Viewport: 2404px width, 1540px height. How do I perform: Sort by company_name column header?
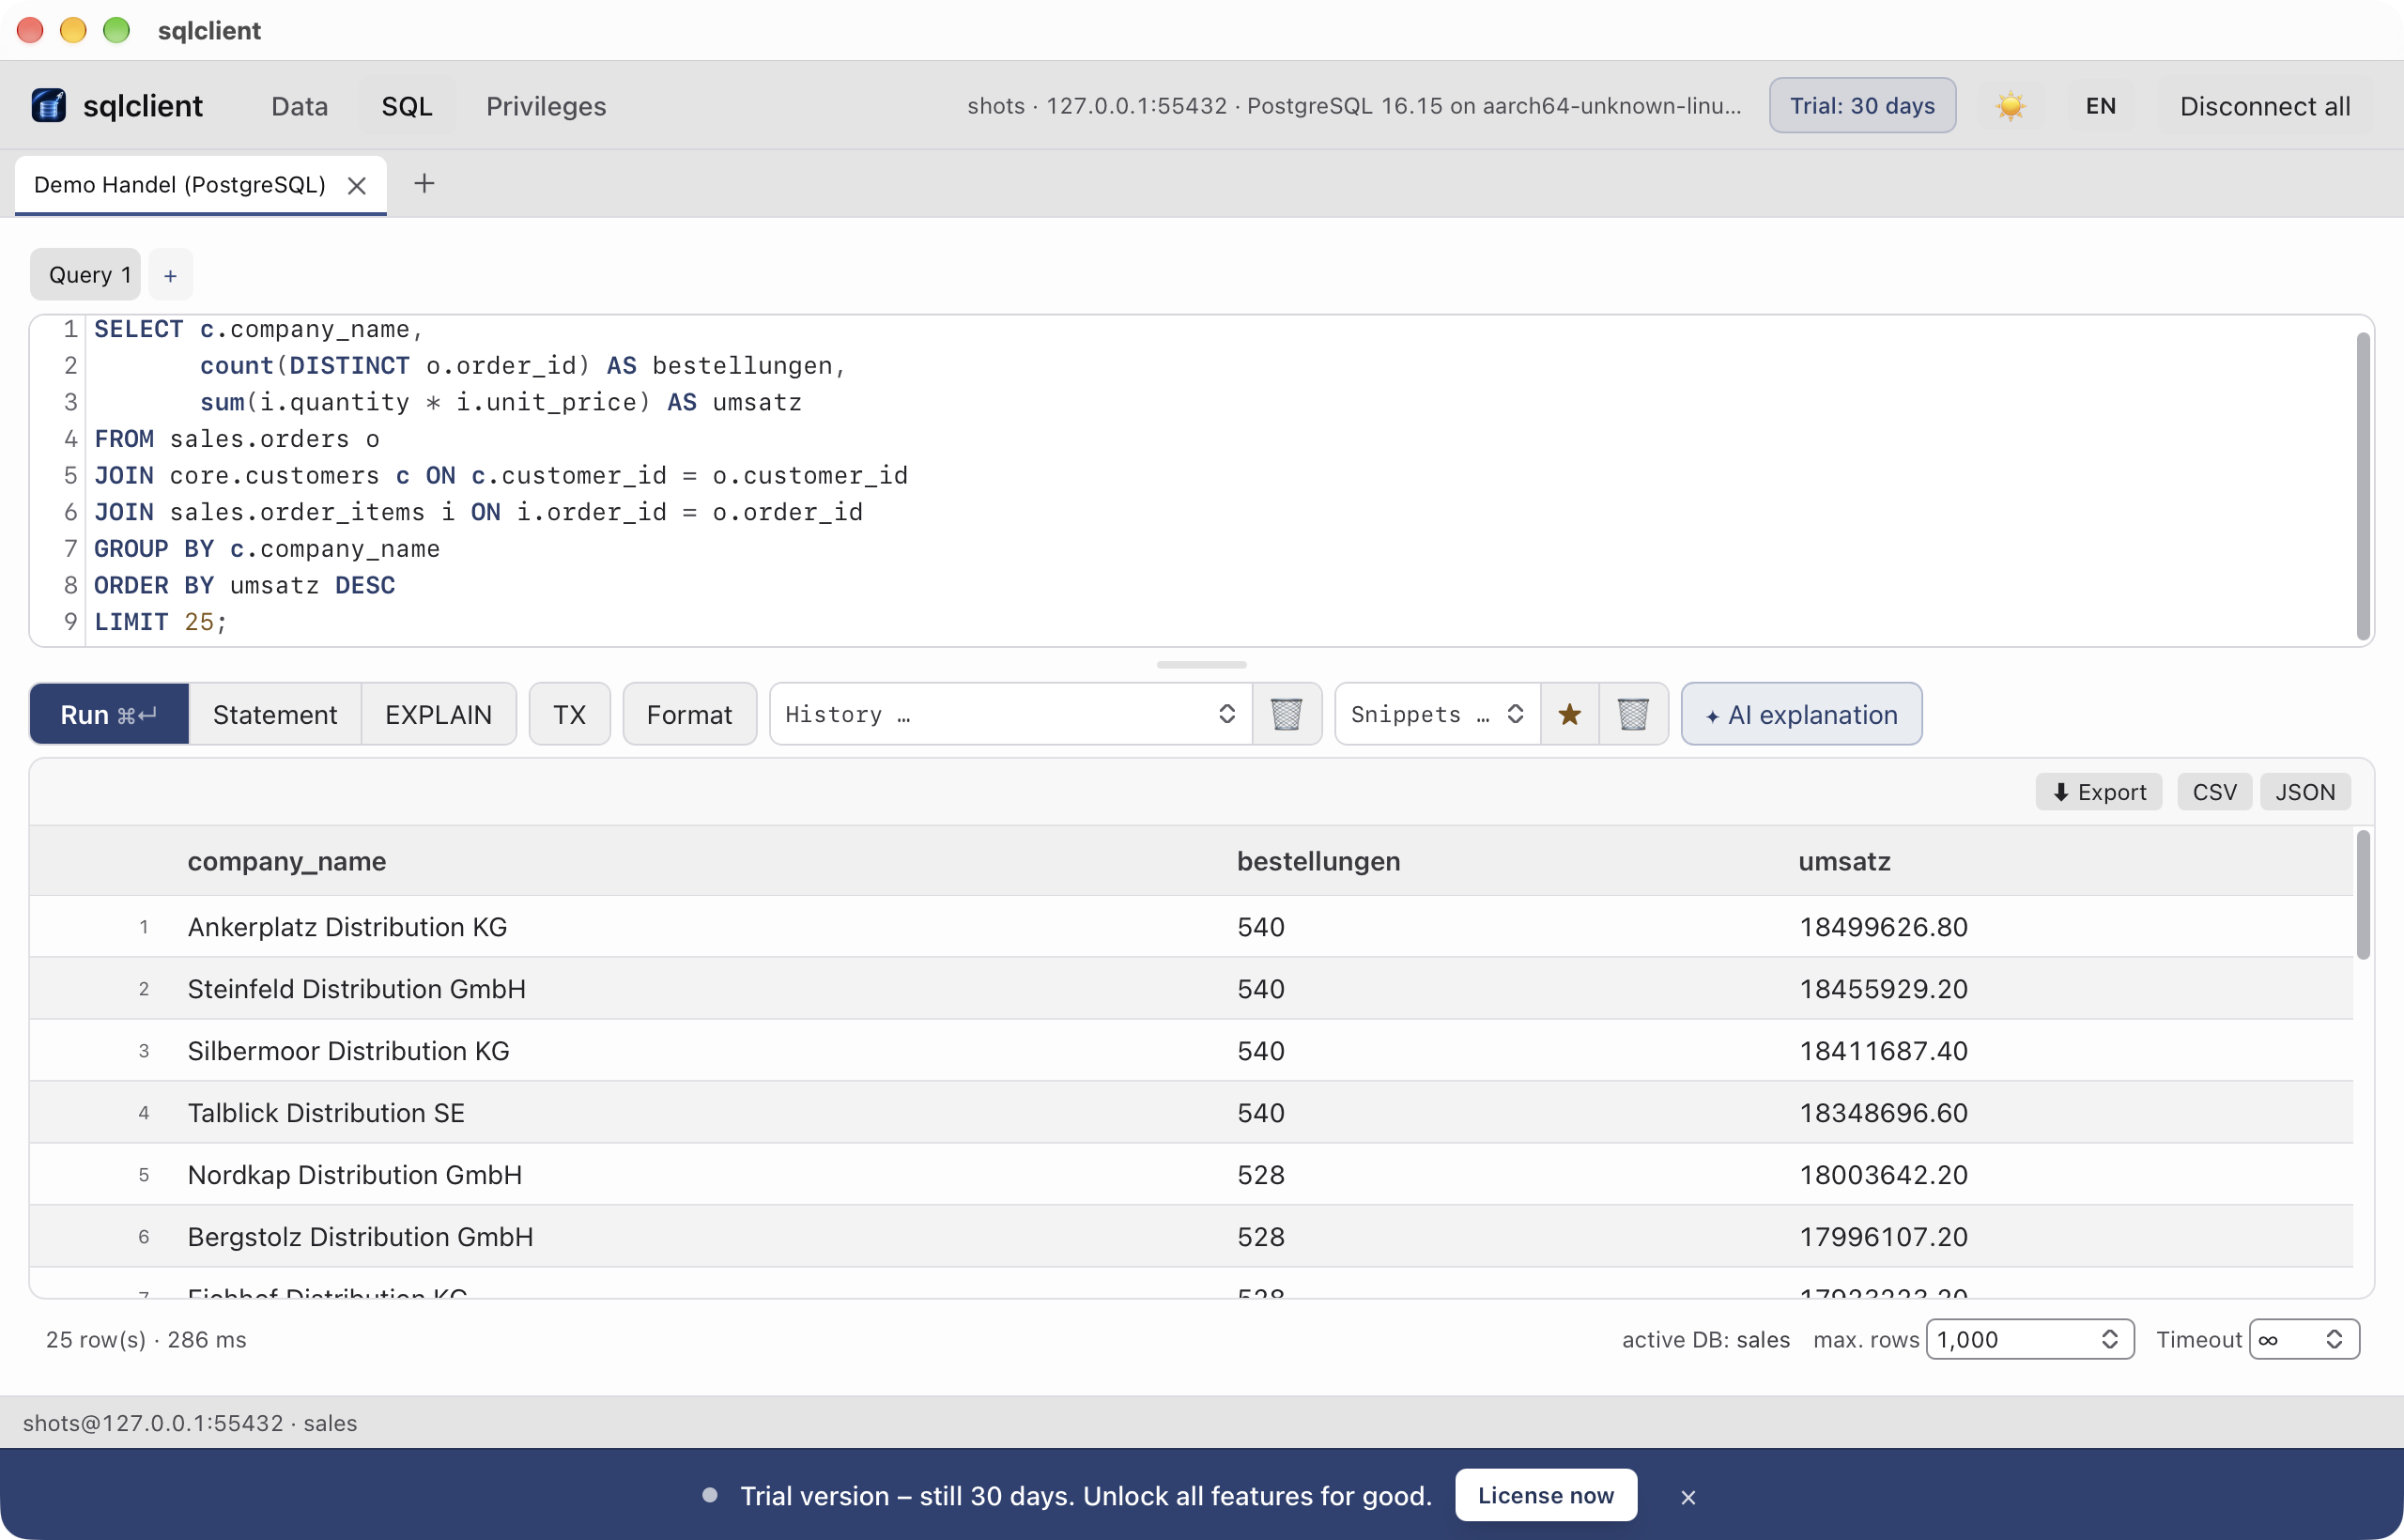point(286,861)
